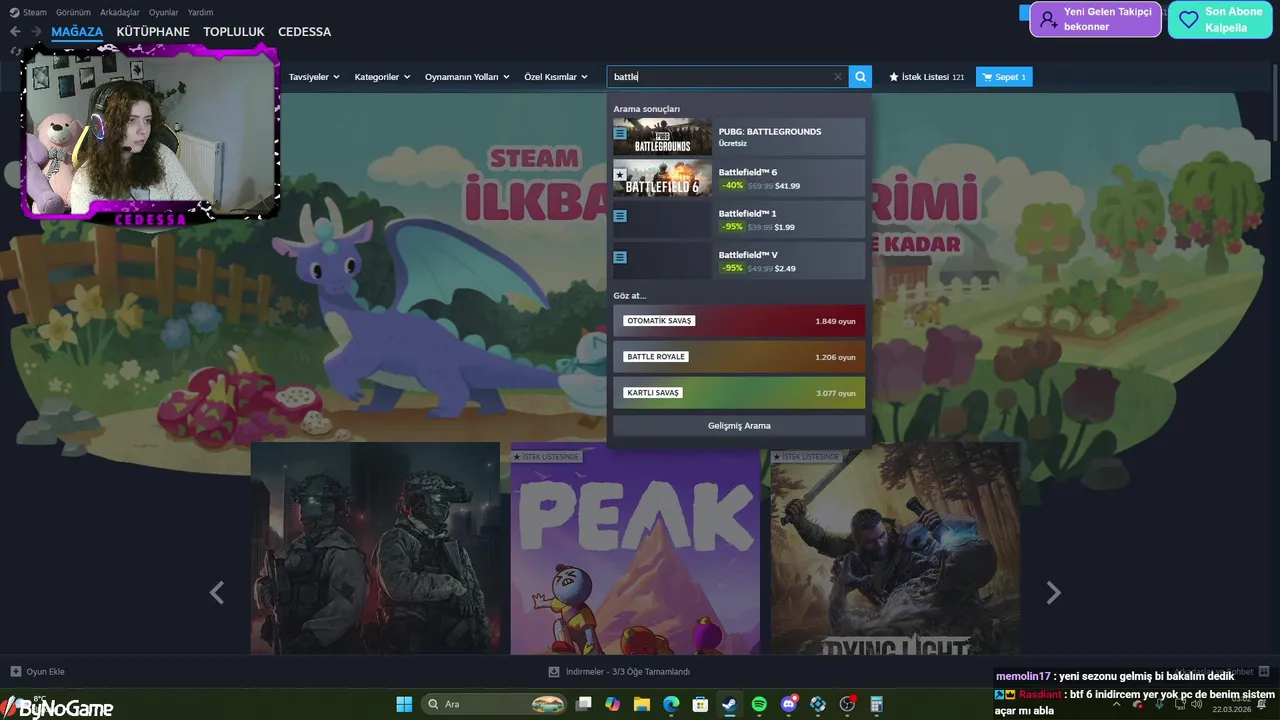Screen dimensions: 1280x720
Task: Click the carousel next arrow
Action: tap(1053, 593)
